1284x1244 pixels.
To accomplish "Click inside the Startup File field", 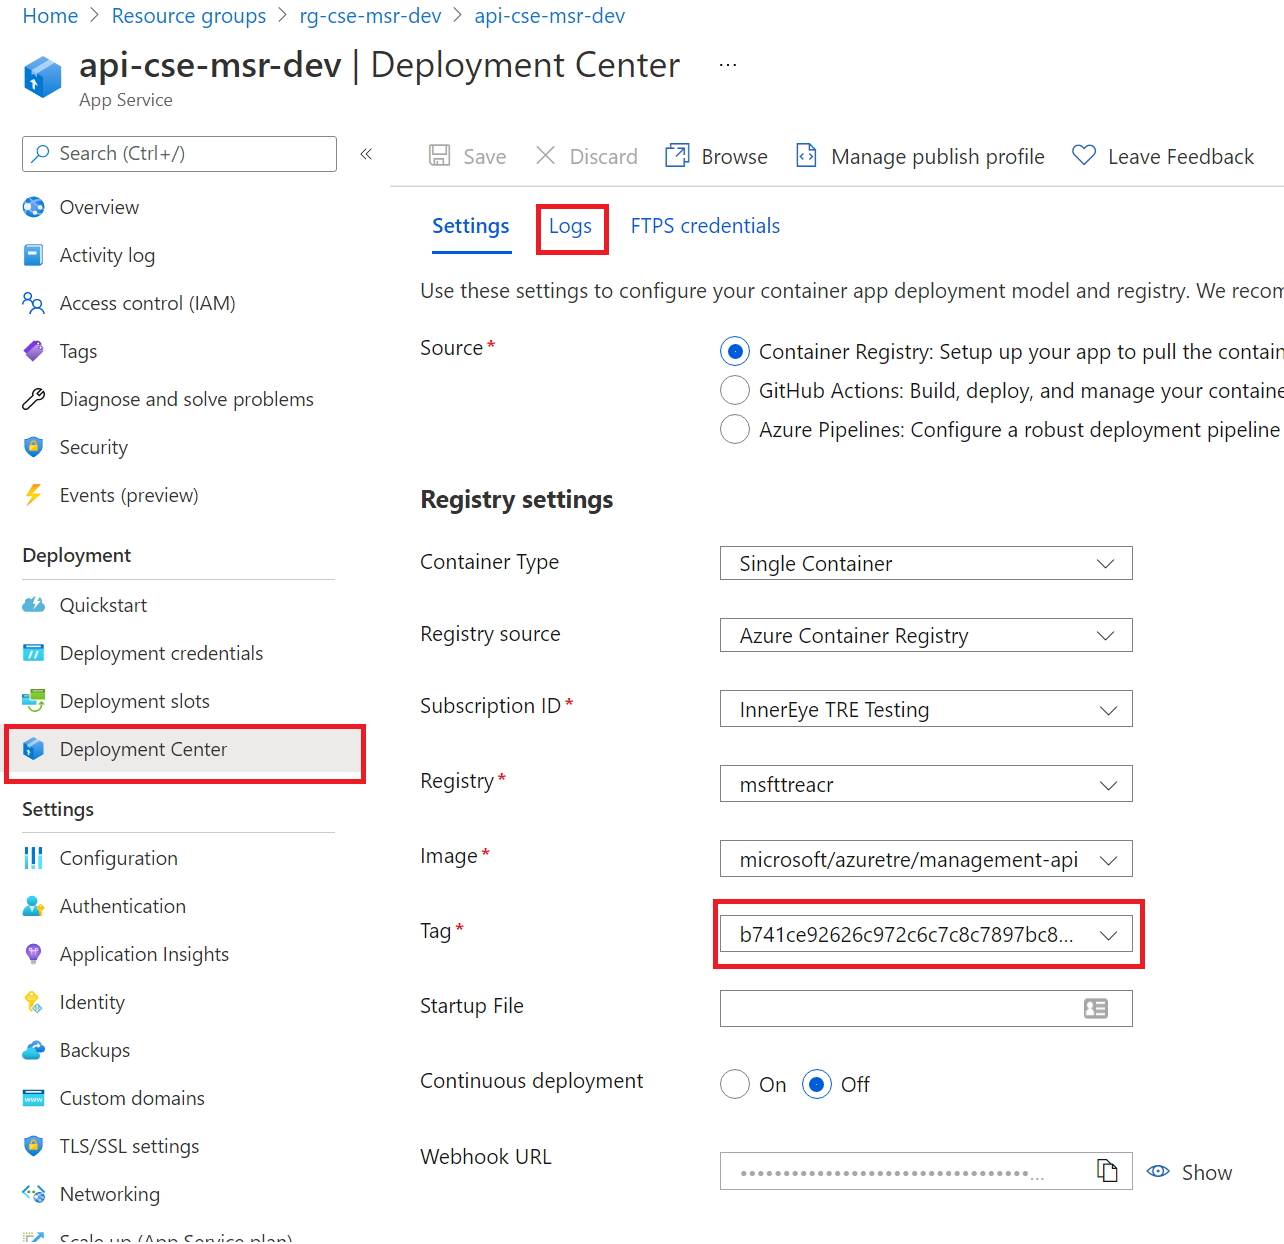I will [900, 1008].
